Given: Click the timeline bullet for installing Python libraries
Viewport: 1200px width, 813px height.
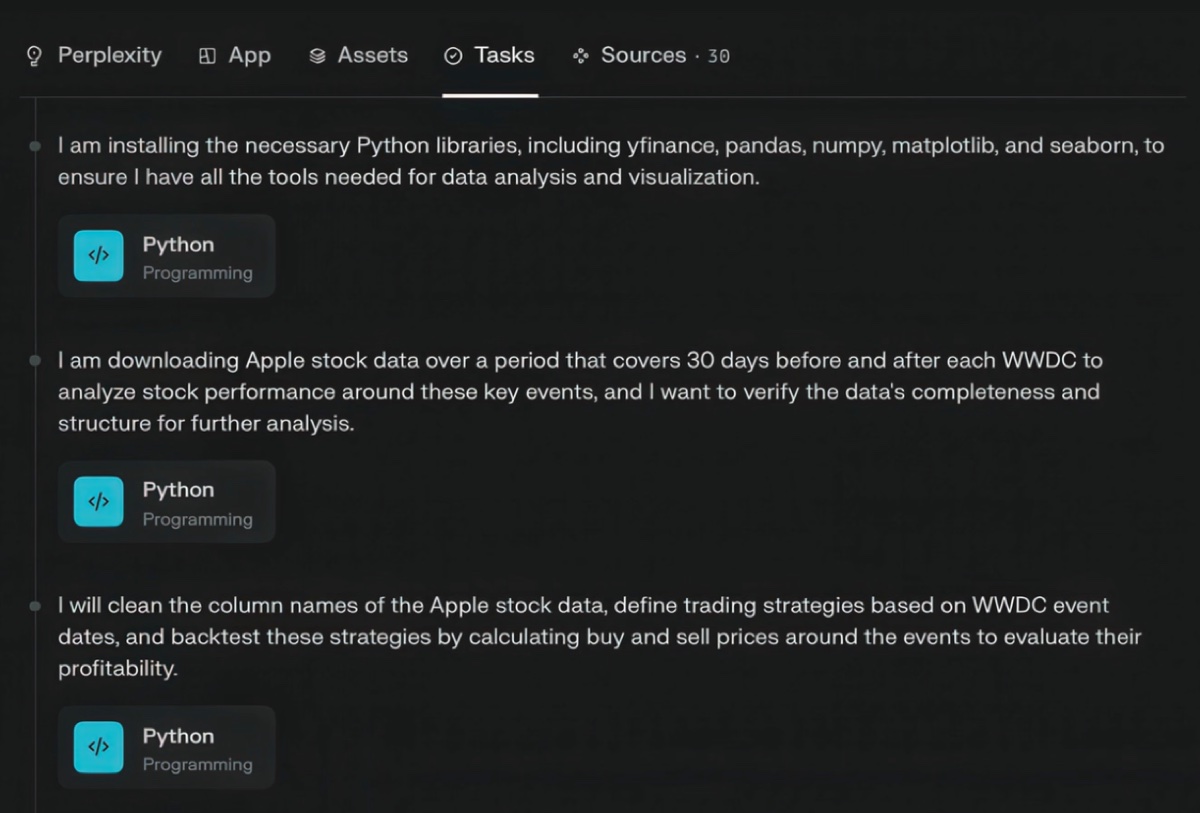Looking at the screenshot, I should (35, 146).
